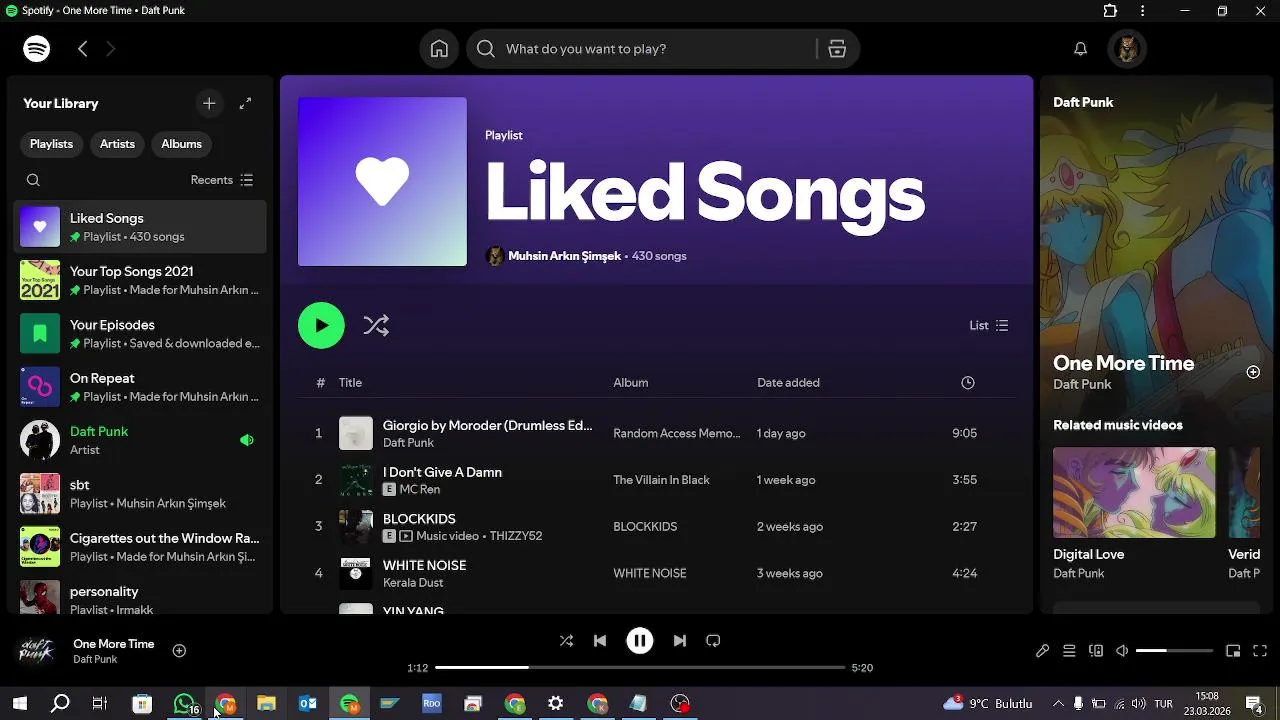Toggle shuffle in the player bar
Viewport: 1280px width, 720px height.
coord(566,641)
